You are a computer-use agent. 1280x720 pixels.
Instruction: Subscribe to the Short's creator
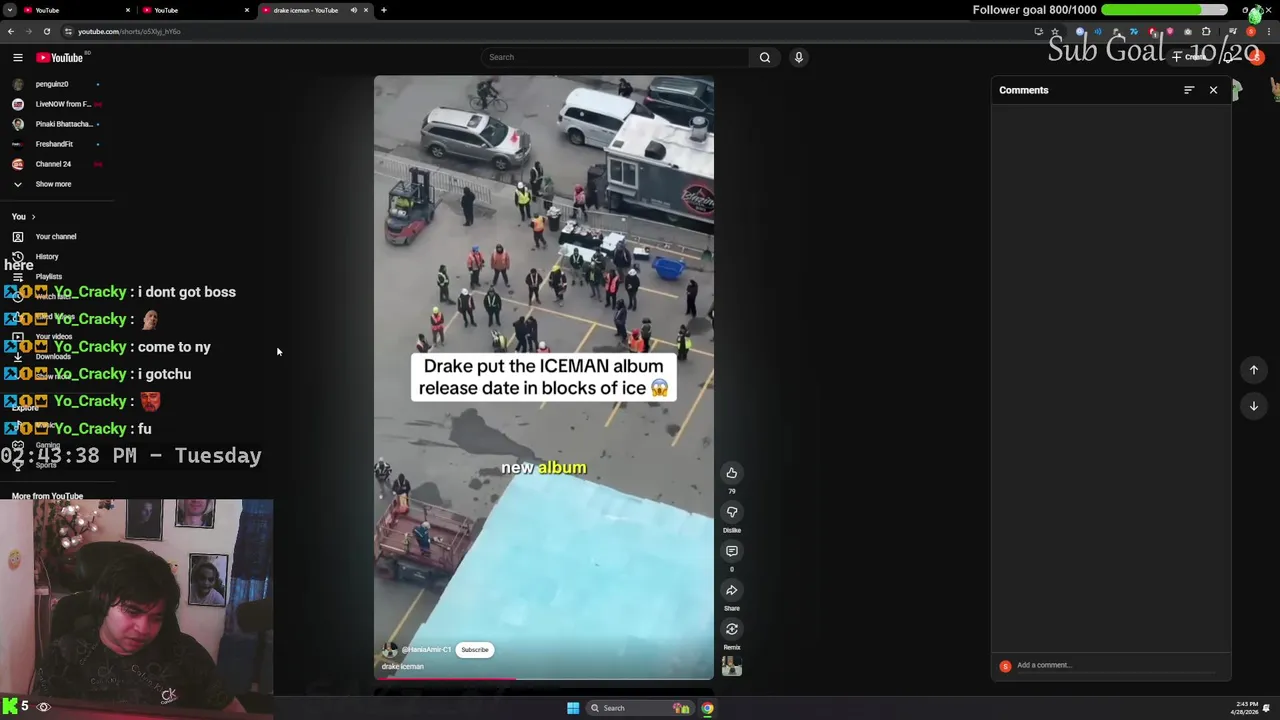pyautogui.click(x=475, y=650)
